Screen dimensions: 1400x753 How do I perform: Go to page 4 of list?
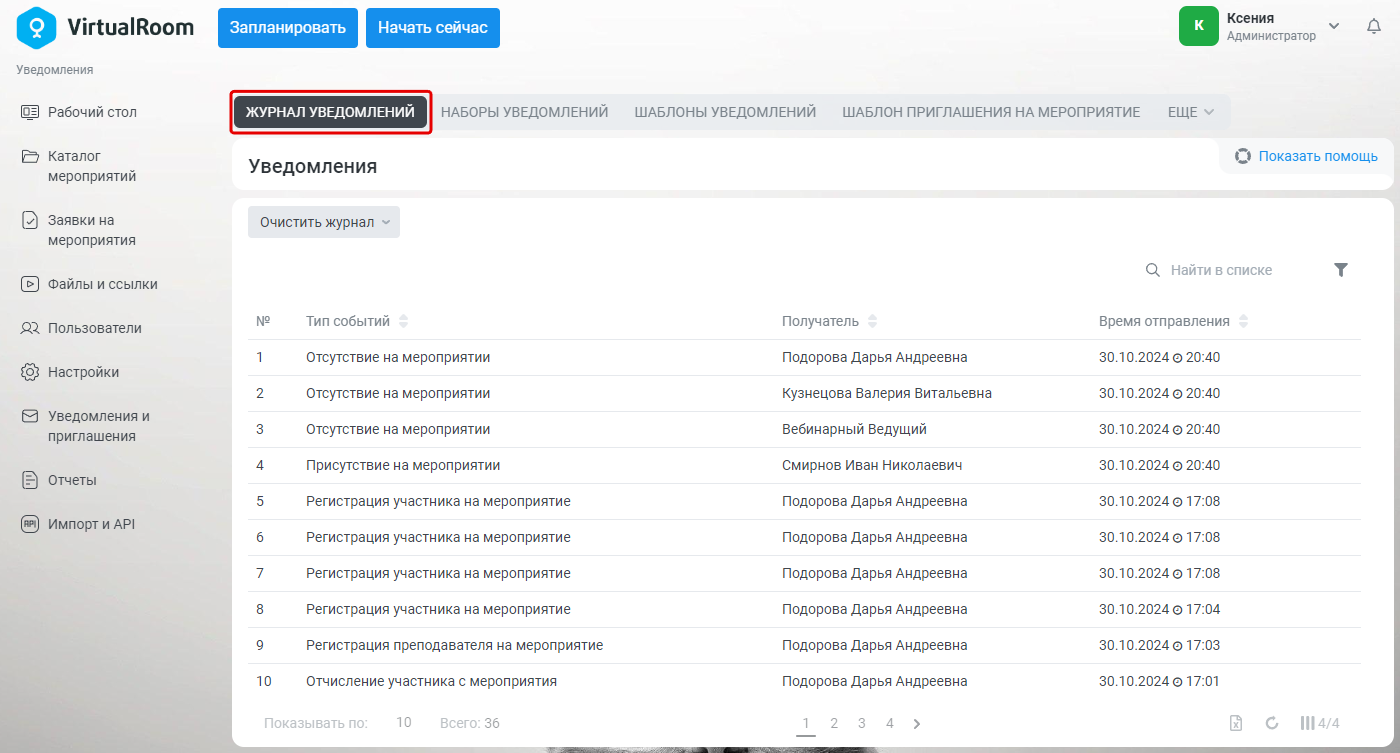tap(889, 723)
